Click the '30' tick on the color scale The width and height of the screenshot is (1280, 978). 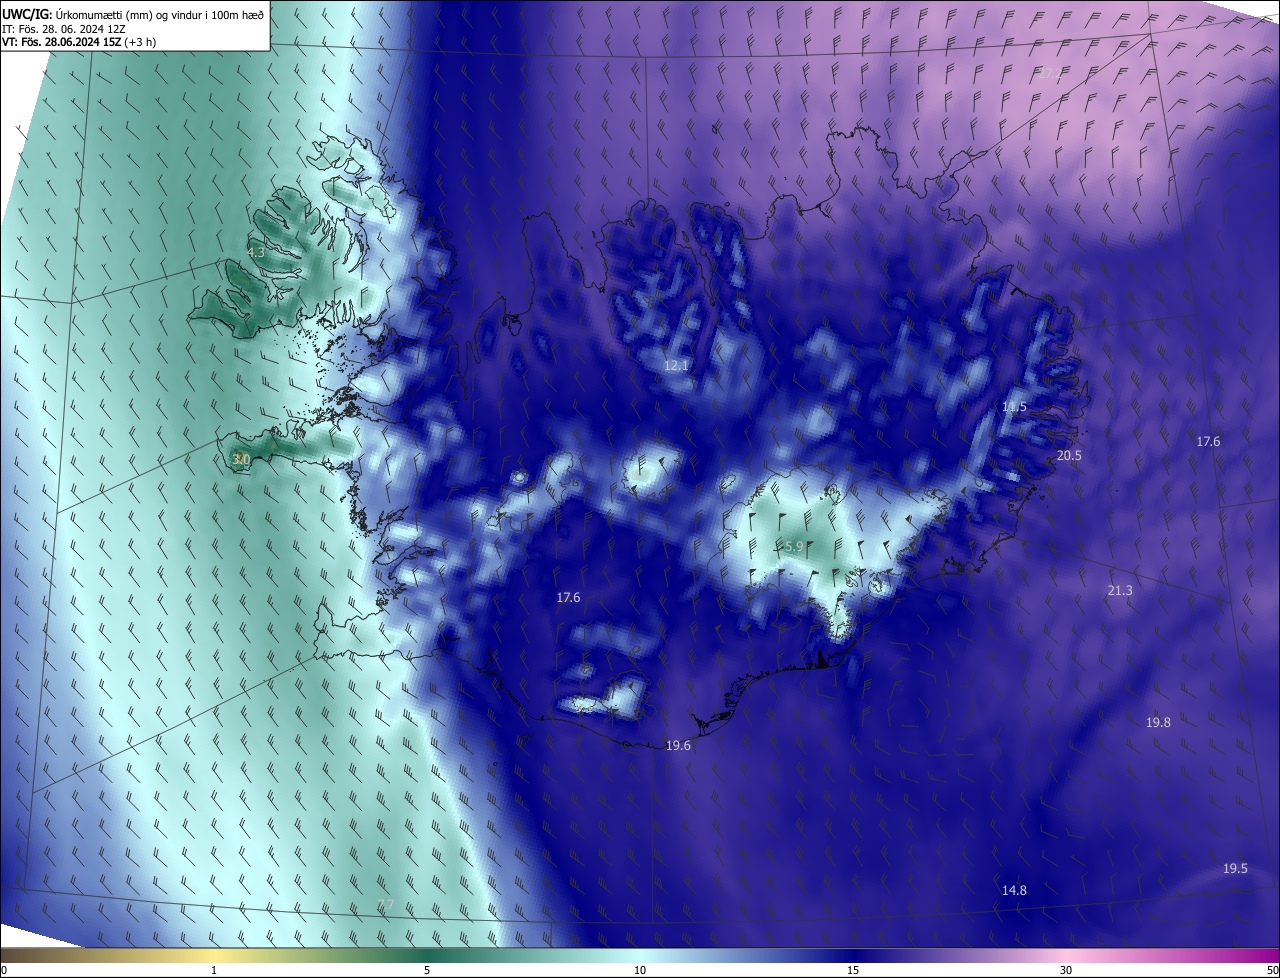coord(1066,970)
